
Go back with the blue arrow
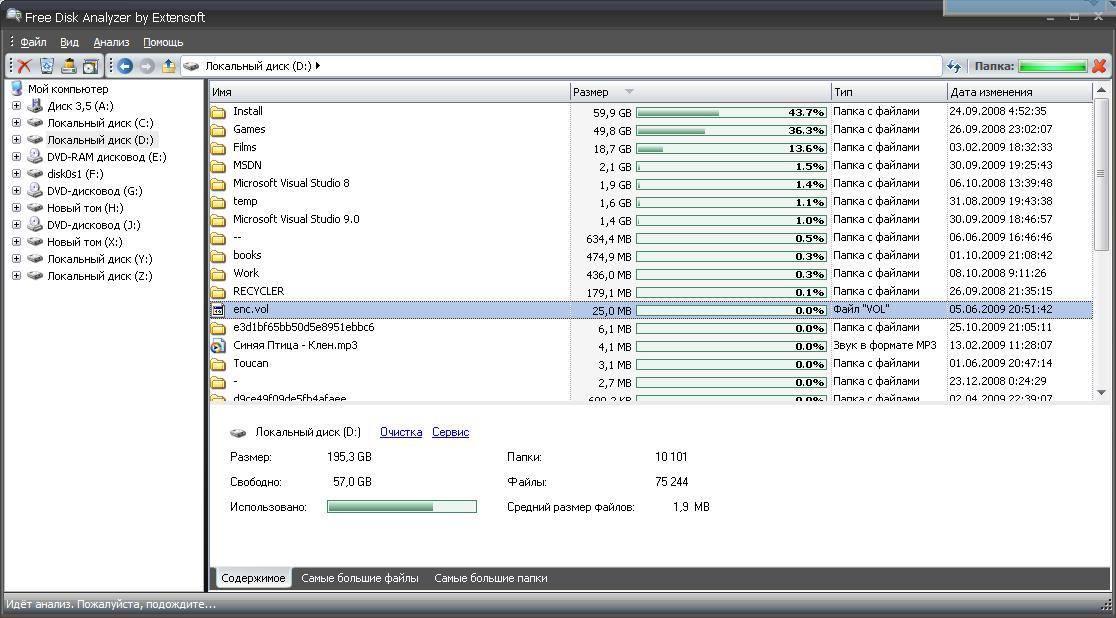pos(125,66)
